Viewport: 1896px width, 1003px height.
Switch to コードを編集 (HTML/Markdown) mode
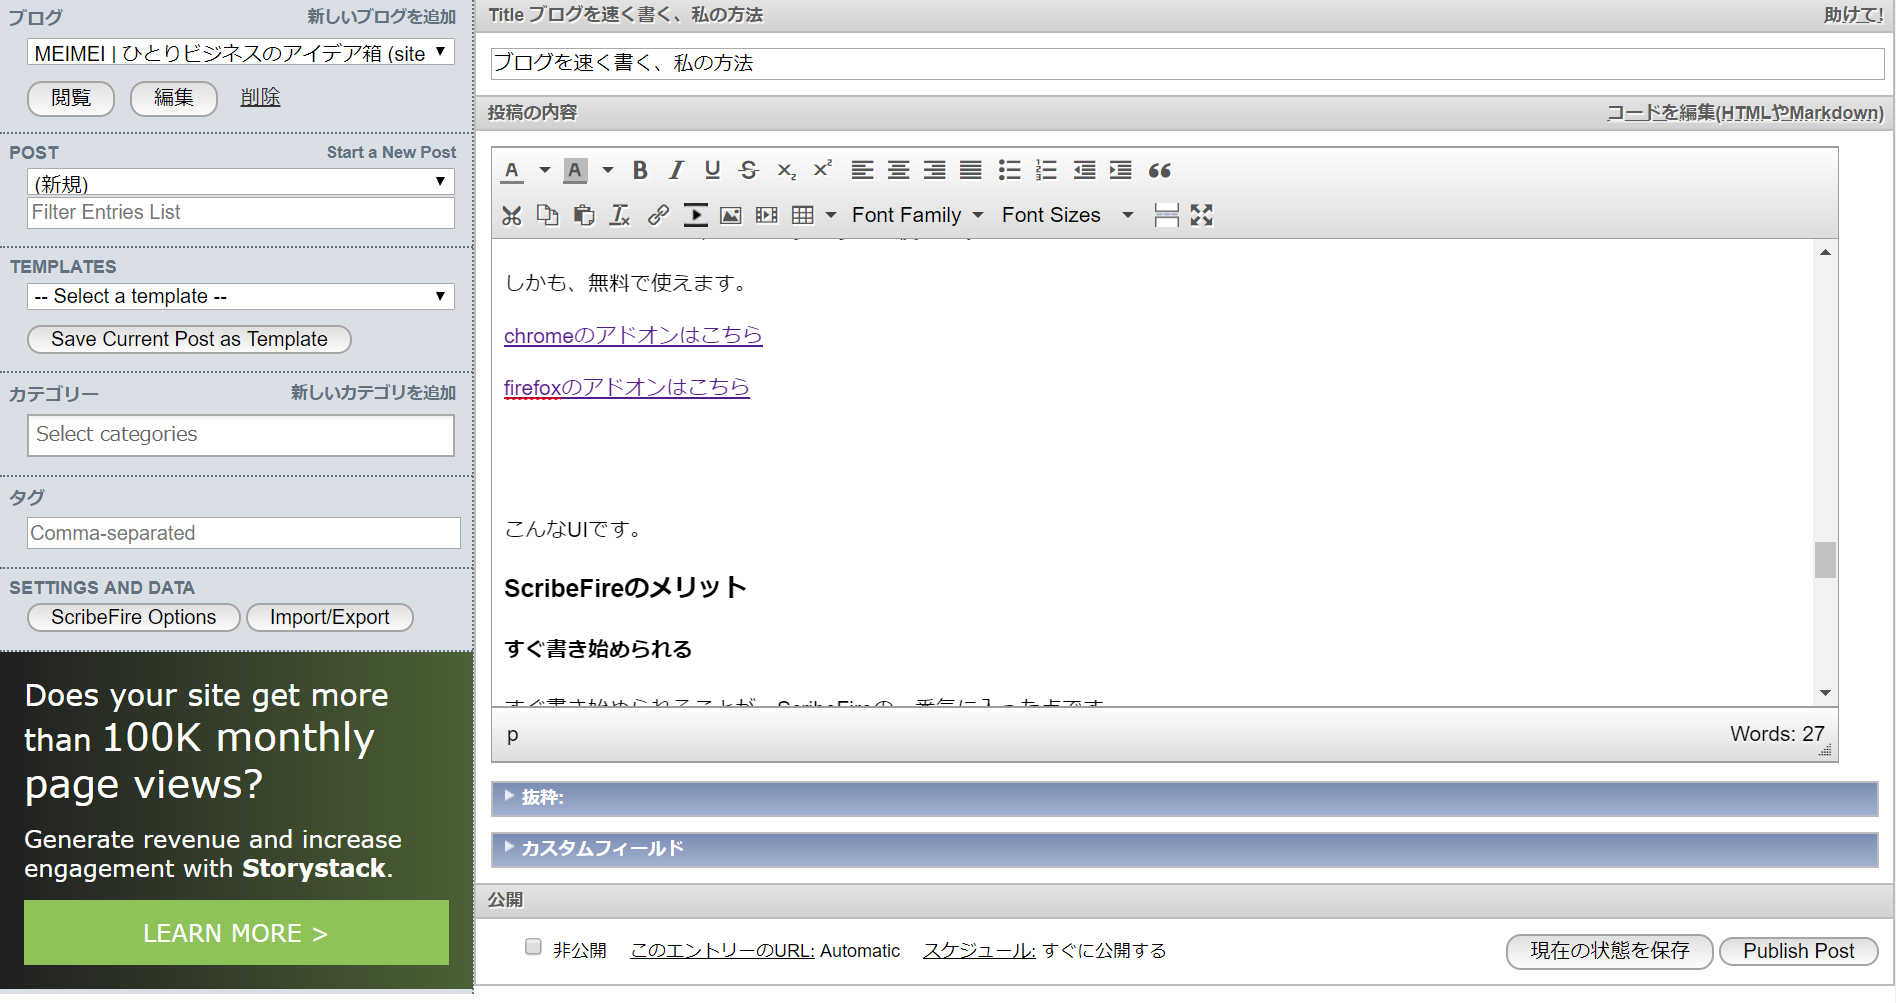tap(1744, 113)
